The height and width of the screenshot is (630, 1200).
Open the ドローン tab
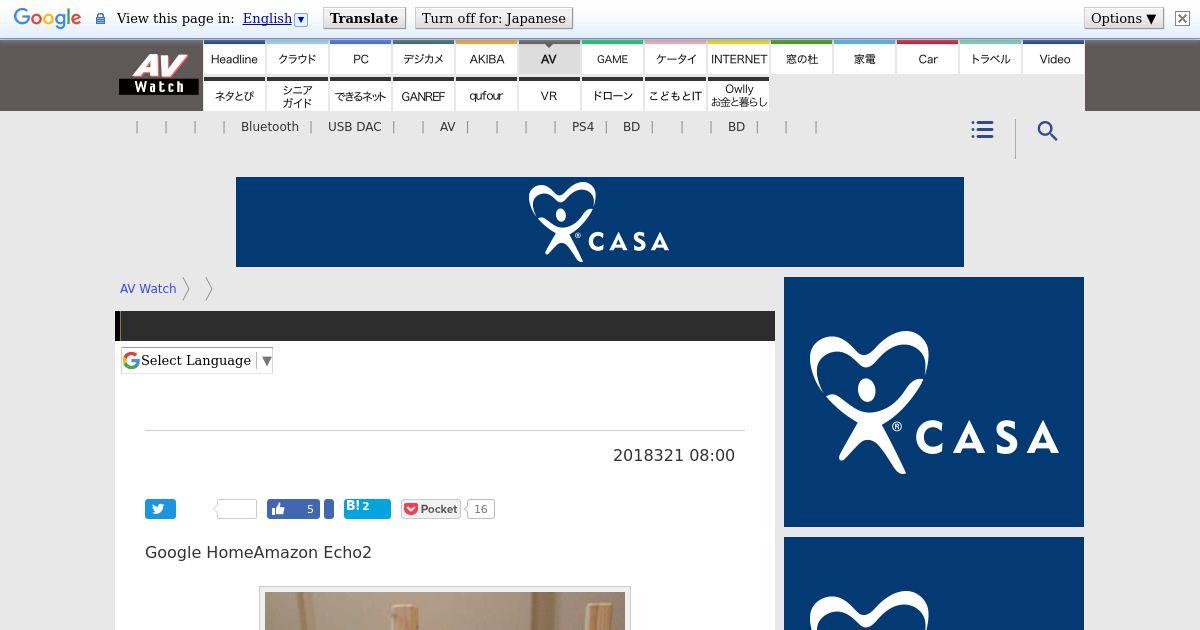coord(612,94)
